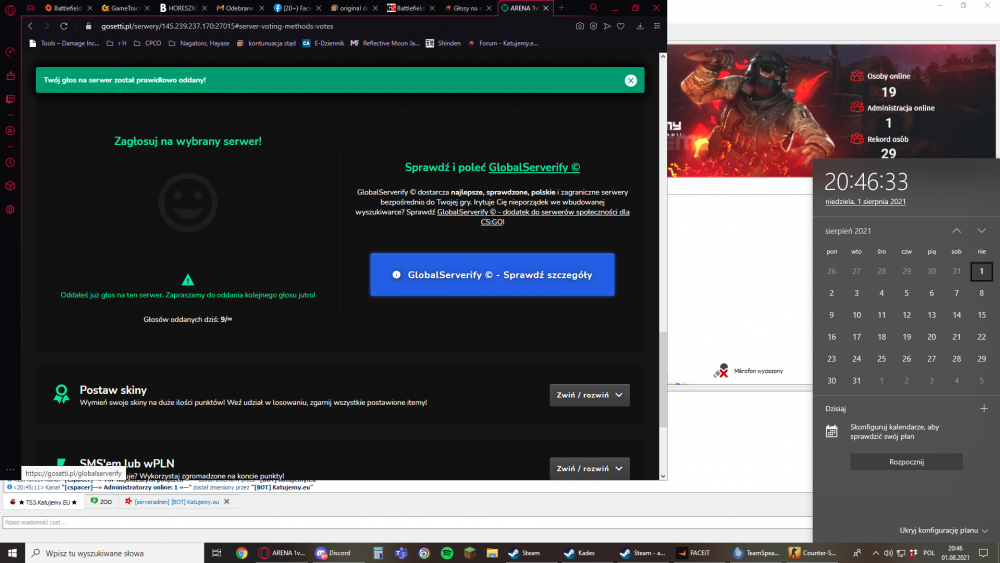Open the FACEIT taskbar app
Screen dimensions: 1000x563
(694, 553)
